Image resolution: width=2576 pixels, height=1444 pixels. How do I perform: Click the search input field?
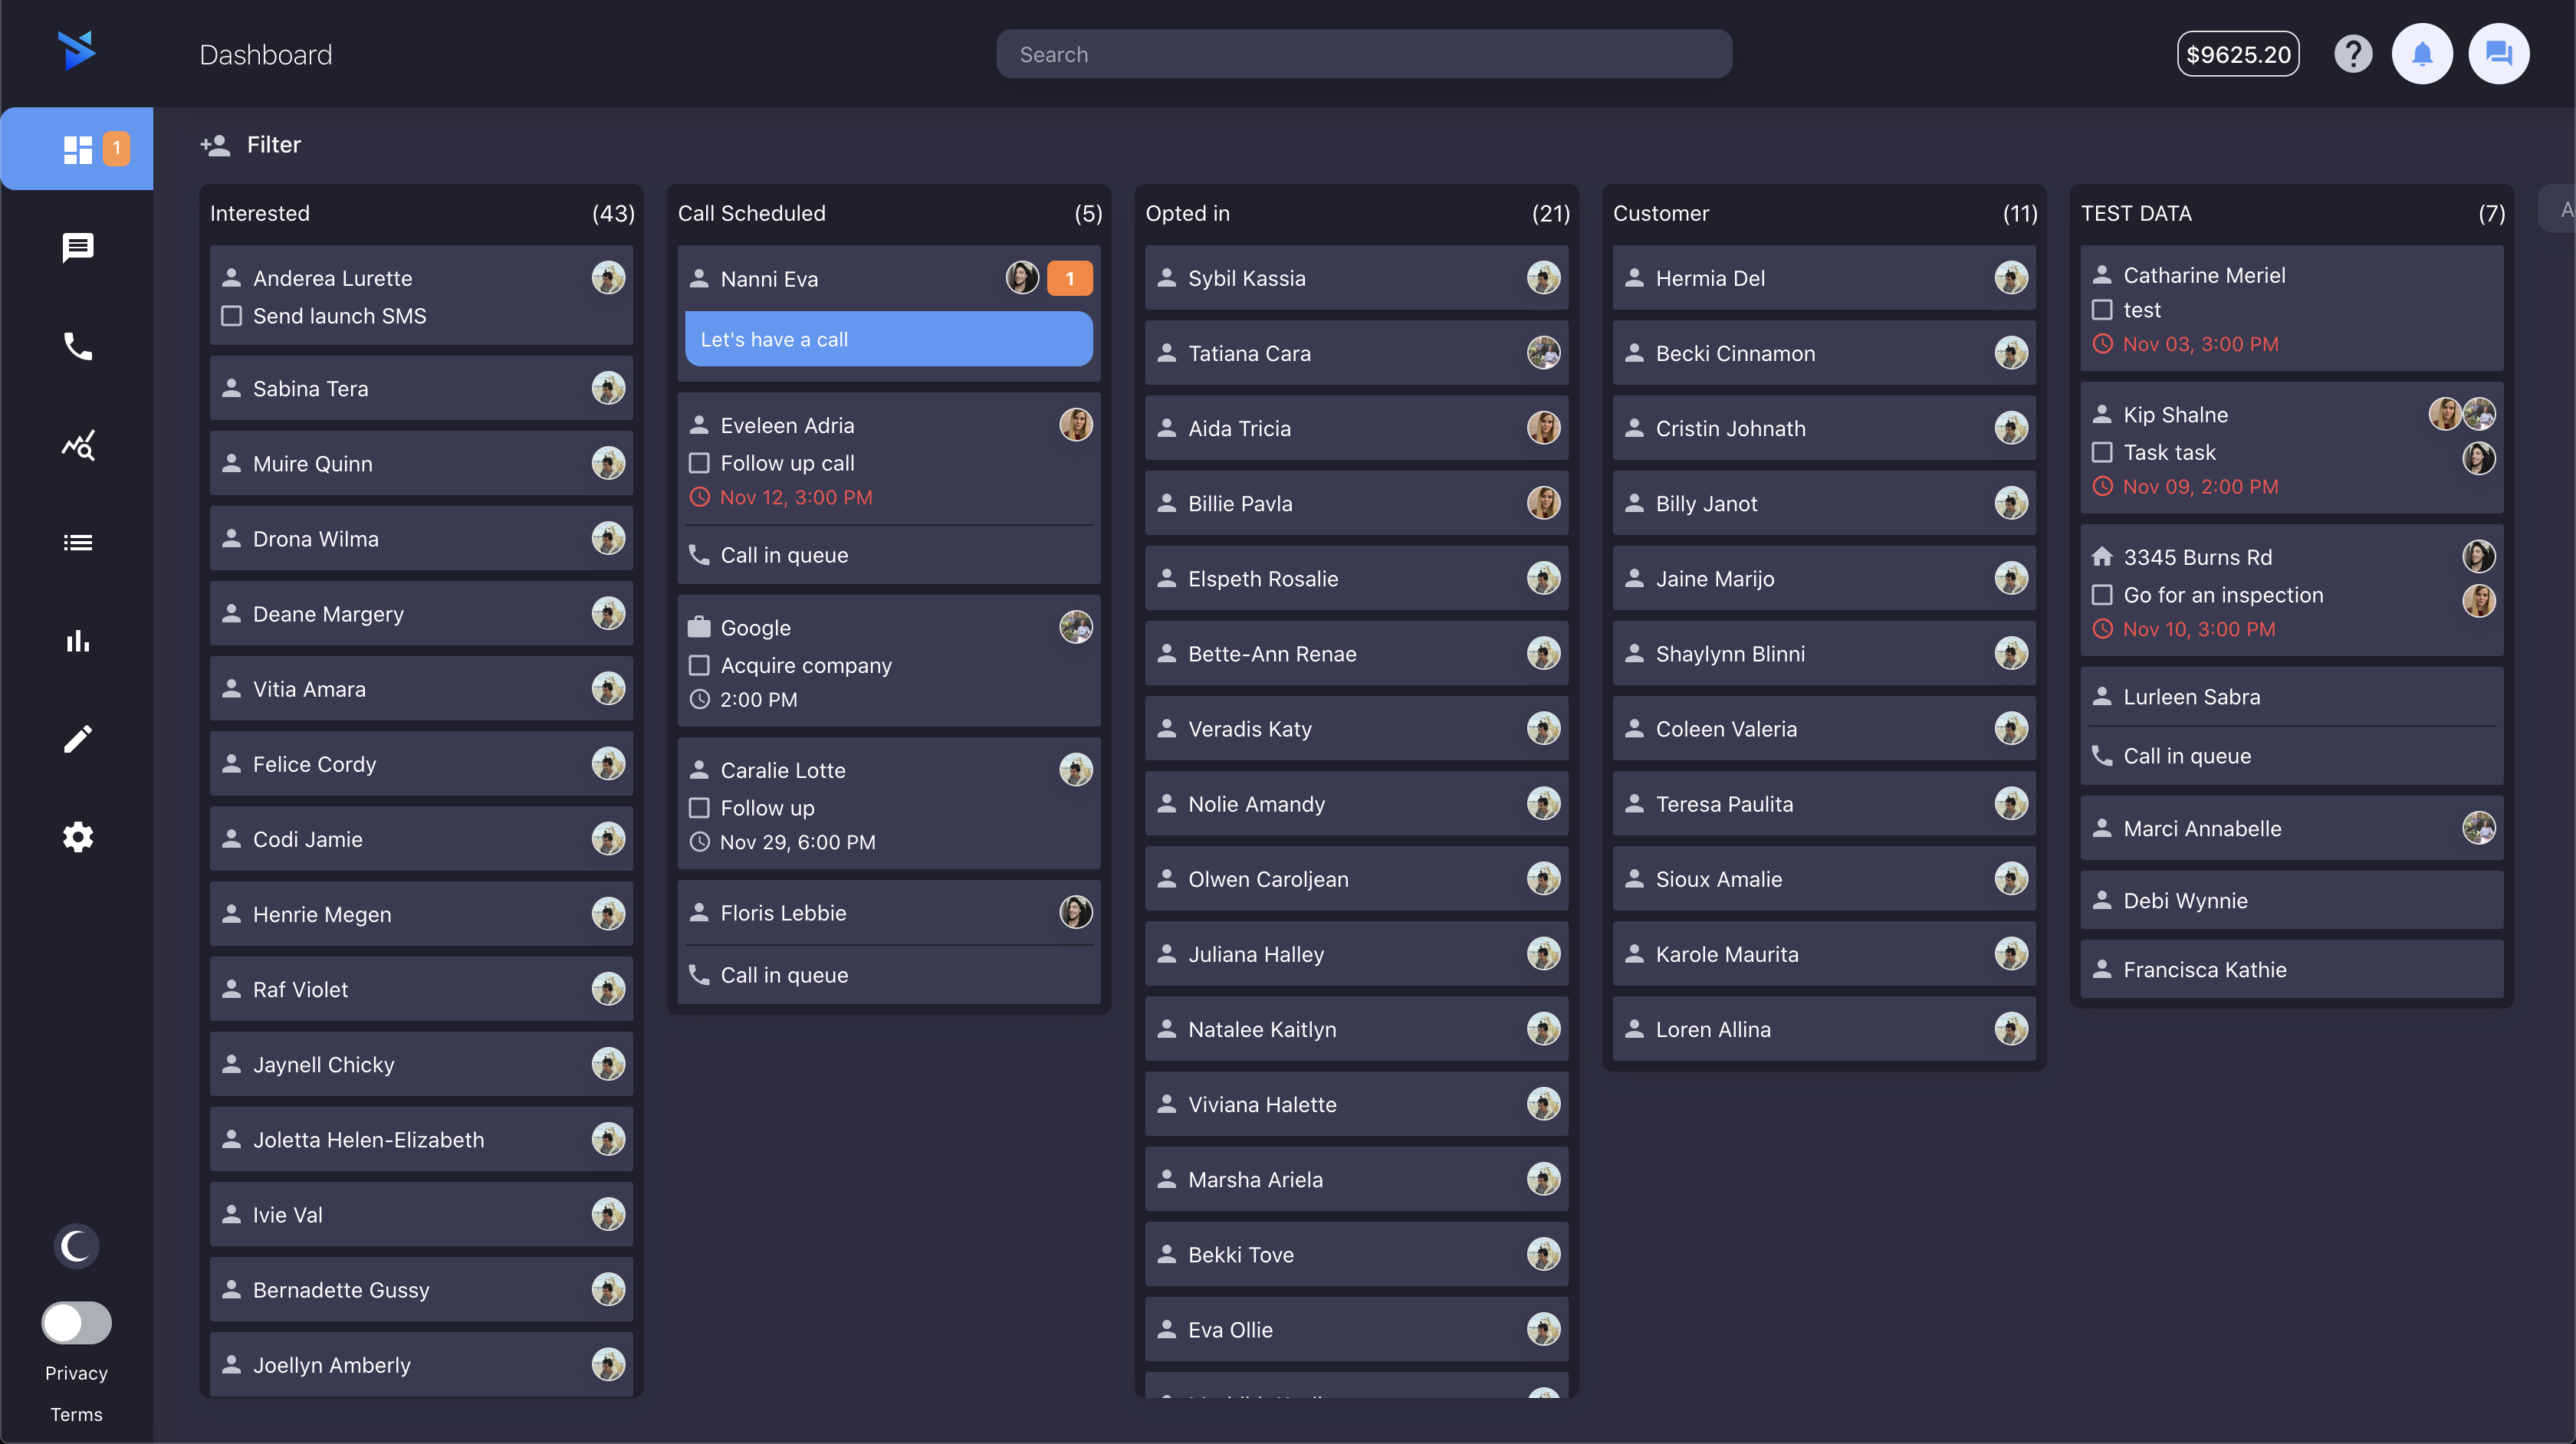[1364, 53]
